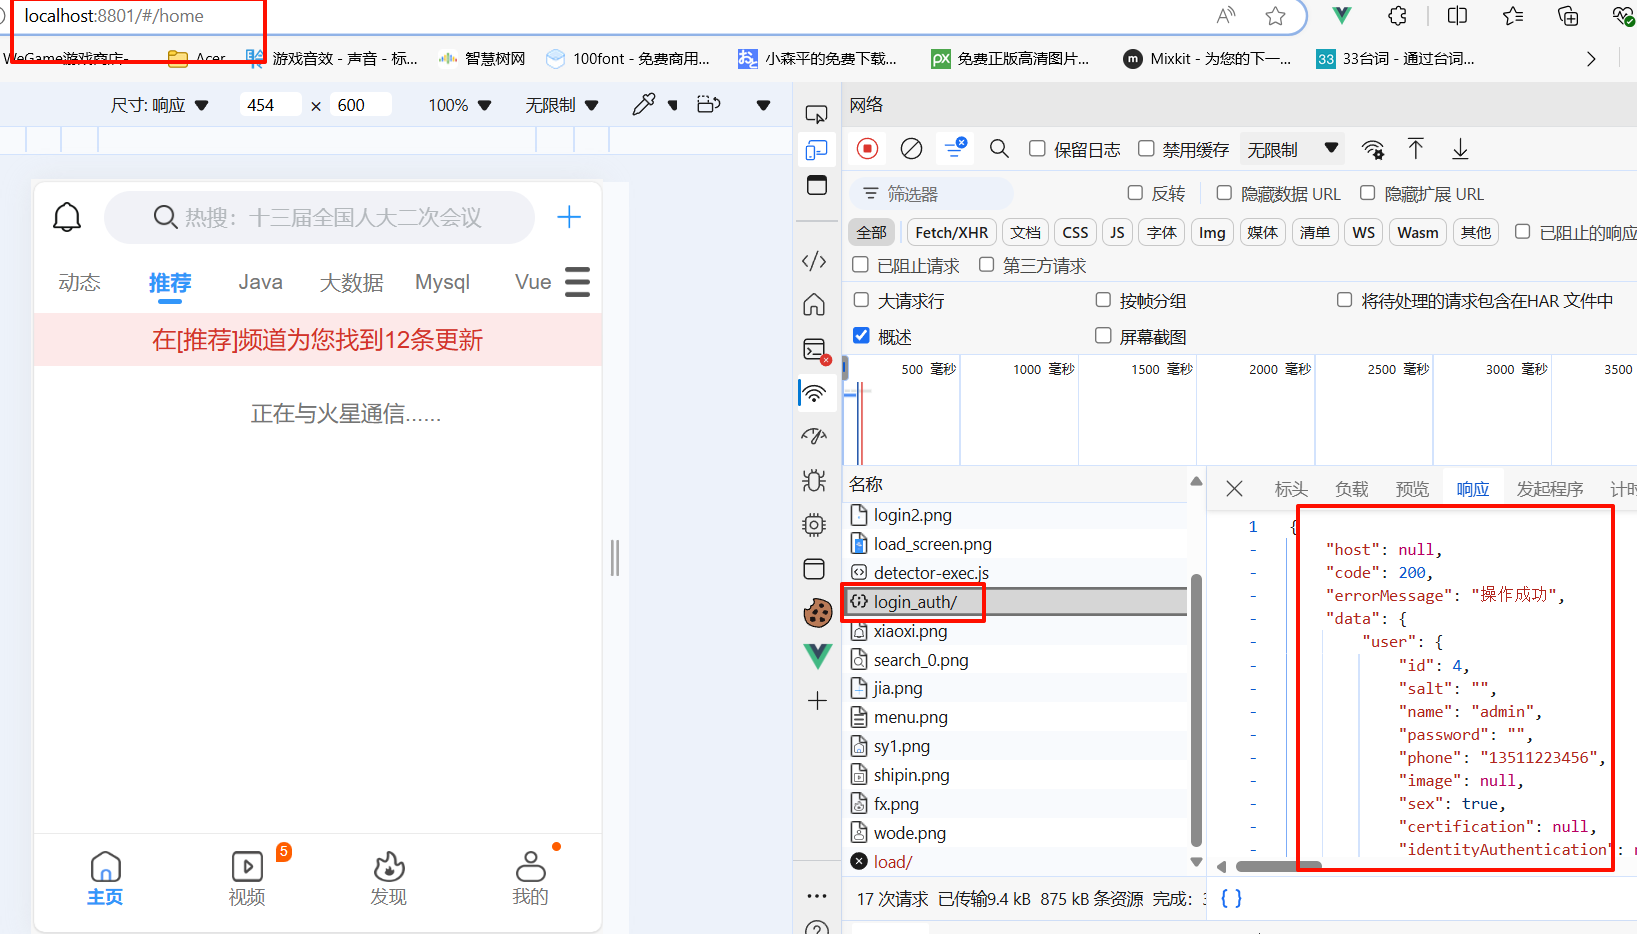
Task: Enable 禁用缓存 checkbox
Action: (x=1146, y=149)
